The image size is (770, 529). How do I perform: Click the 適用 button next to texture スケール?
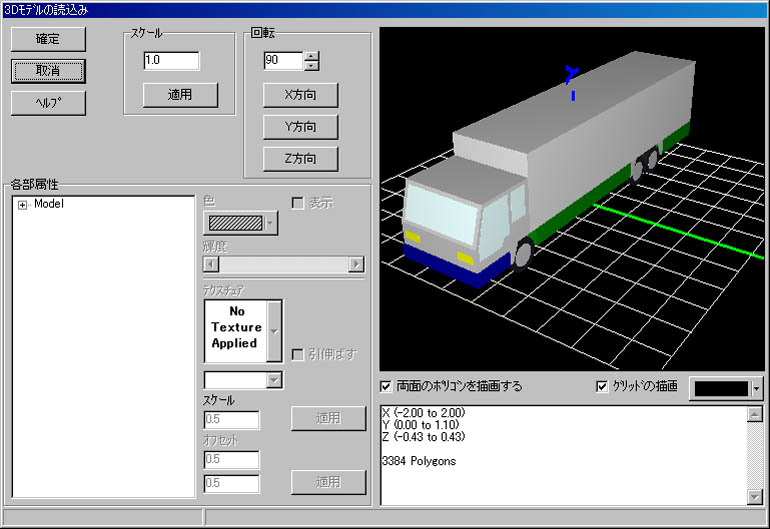(x=329, y=418)
